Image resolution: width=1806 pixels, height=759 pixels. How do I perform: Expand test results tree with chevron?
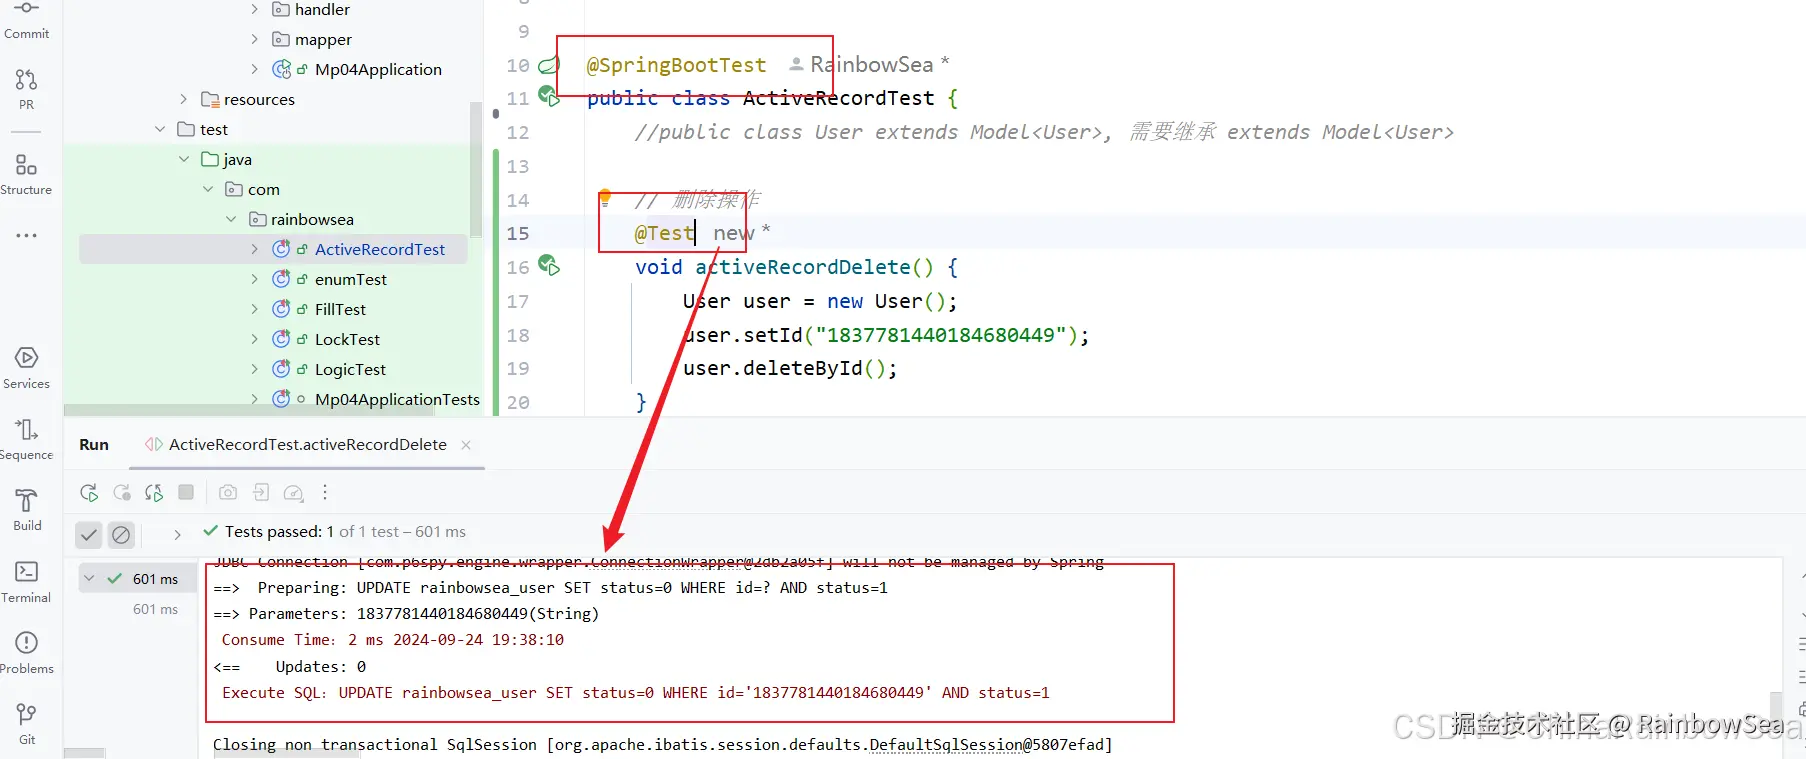pyautogui.click(x=177, y=535)
